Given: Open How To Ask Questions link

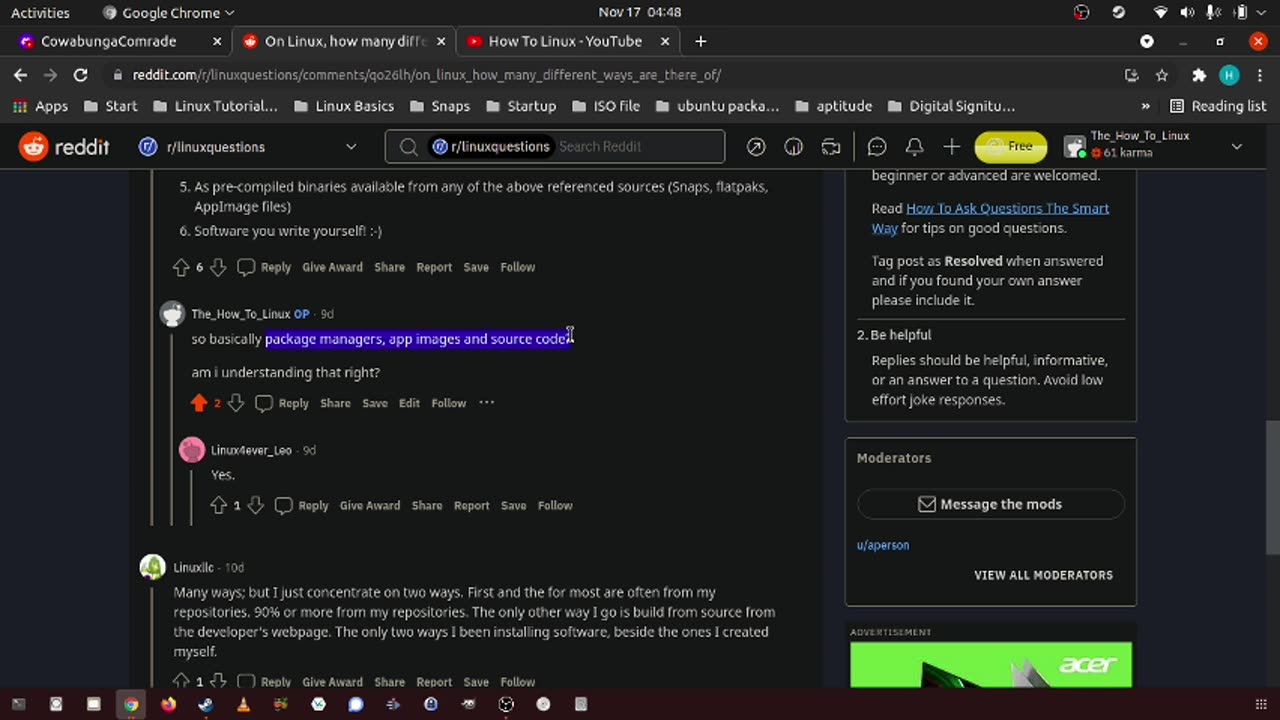Looking at the screenshot, I should (x=990, y=218).
